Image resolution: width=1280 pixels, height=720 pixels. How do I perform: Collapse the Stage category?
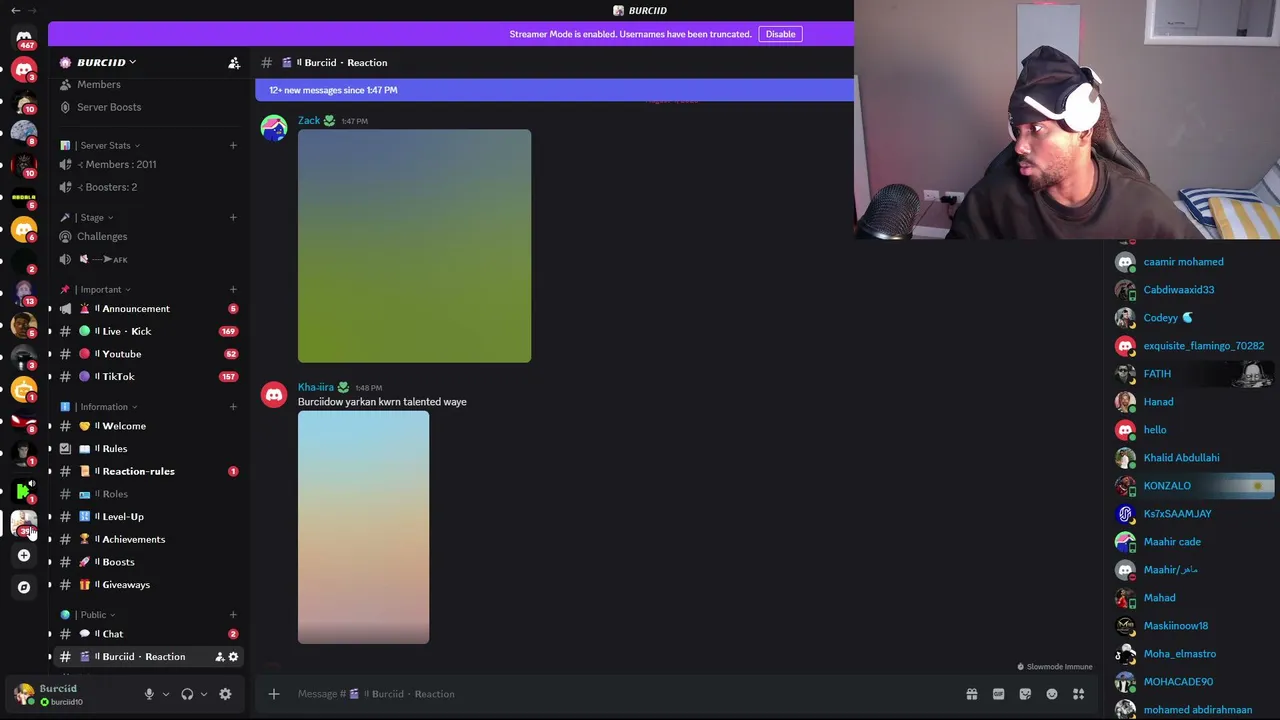[87, 217]
